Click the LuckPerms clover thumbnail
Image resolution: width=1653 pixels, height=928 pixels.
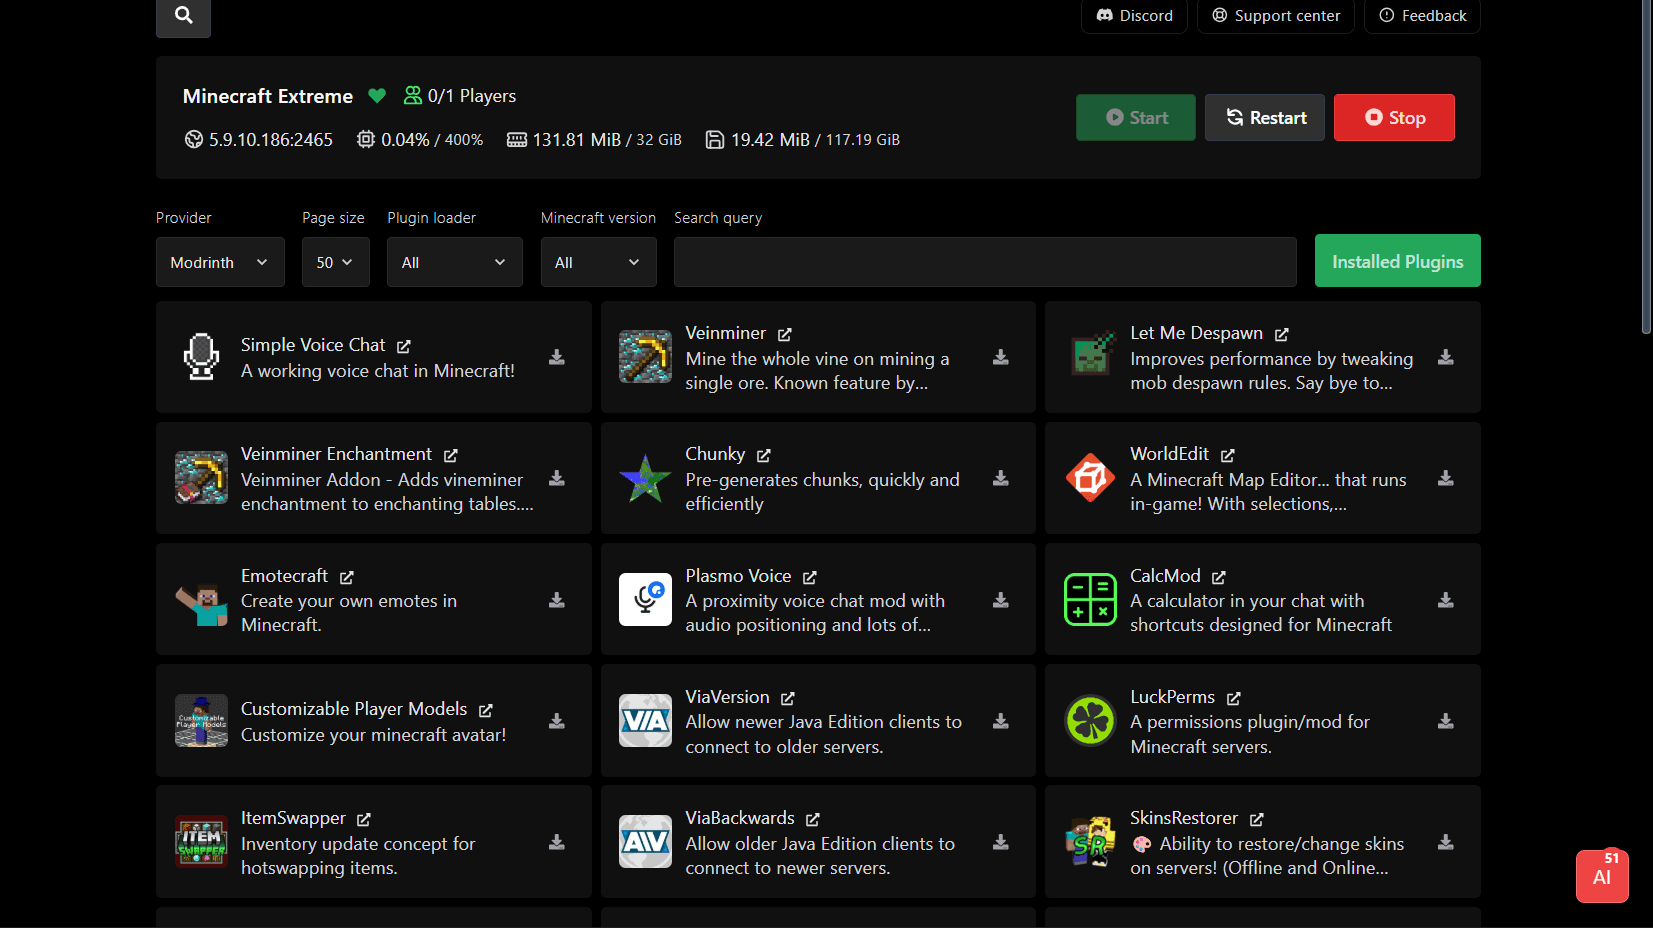[1090, 720]
